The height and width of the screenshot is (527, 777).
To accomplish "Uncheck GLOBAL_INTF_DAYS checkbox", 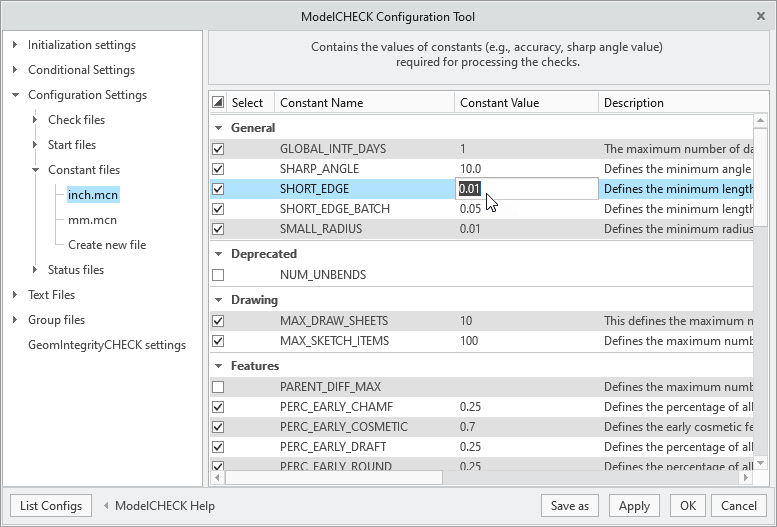I will click(x=218, y=149).
